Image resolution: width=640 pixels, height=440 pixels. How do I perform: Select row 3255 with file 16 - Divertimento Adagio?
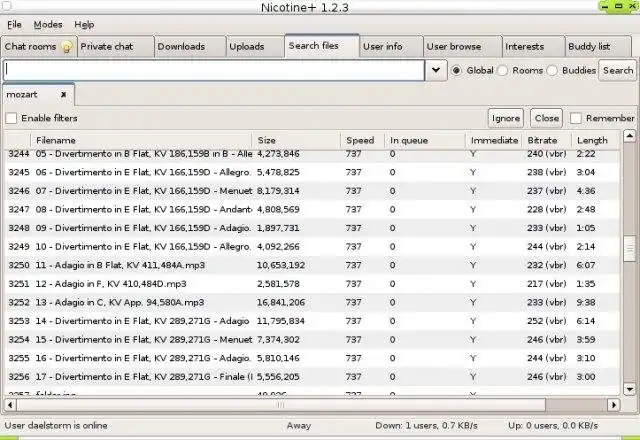tap(313, 358)
